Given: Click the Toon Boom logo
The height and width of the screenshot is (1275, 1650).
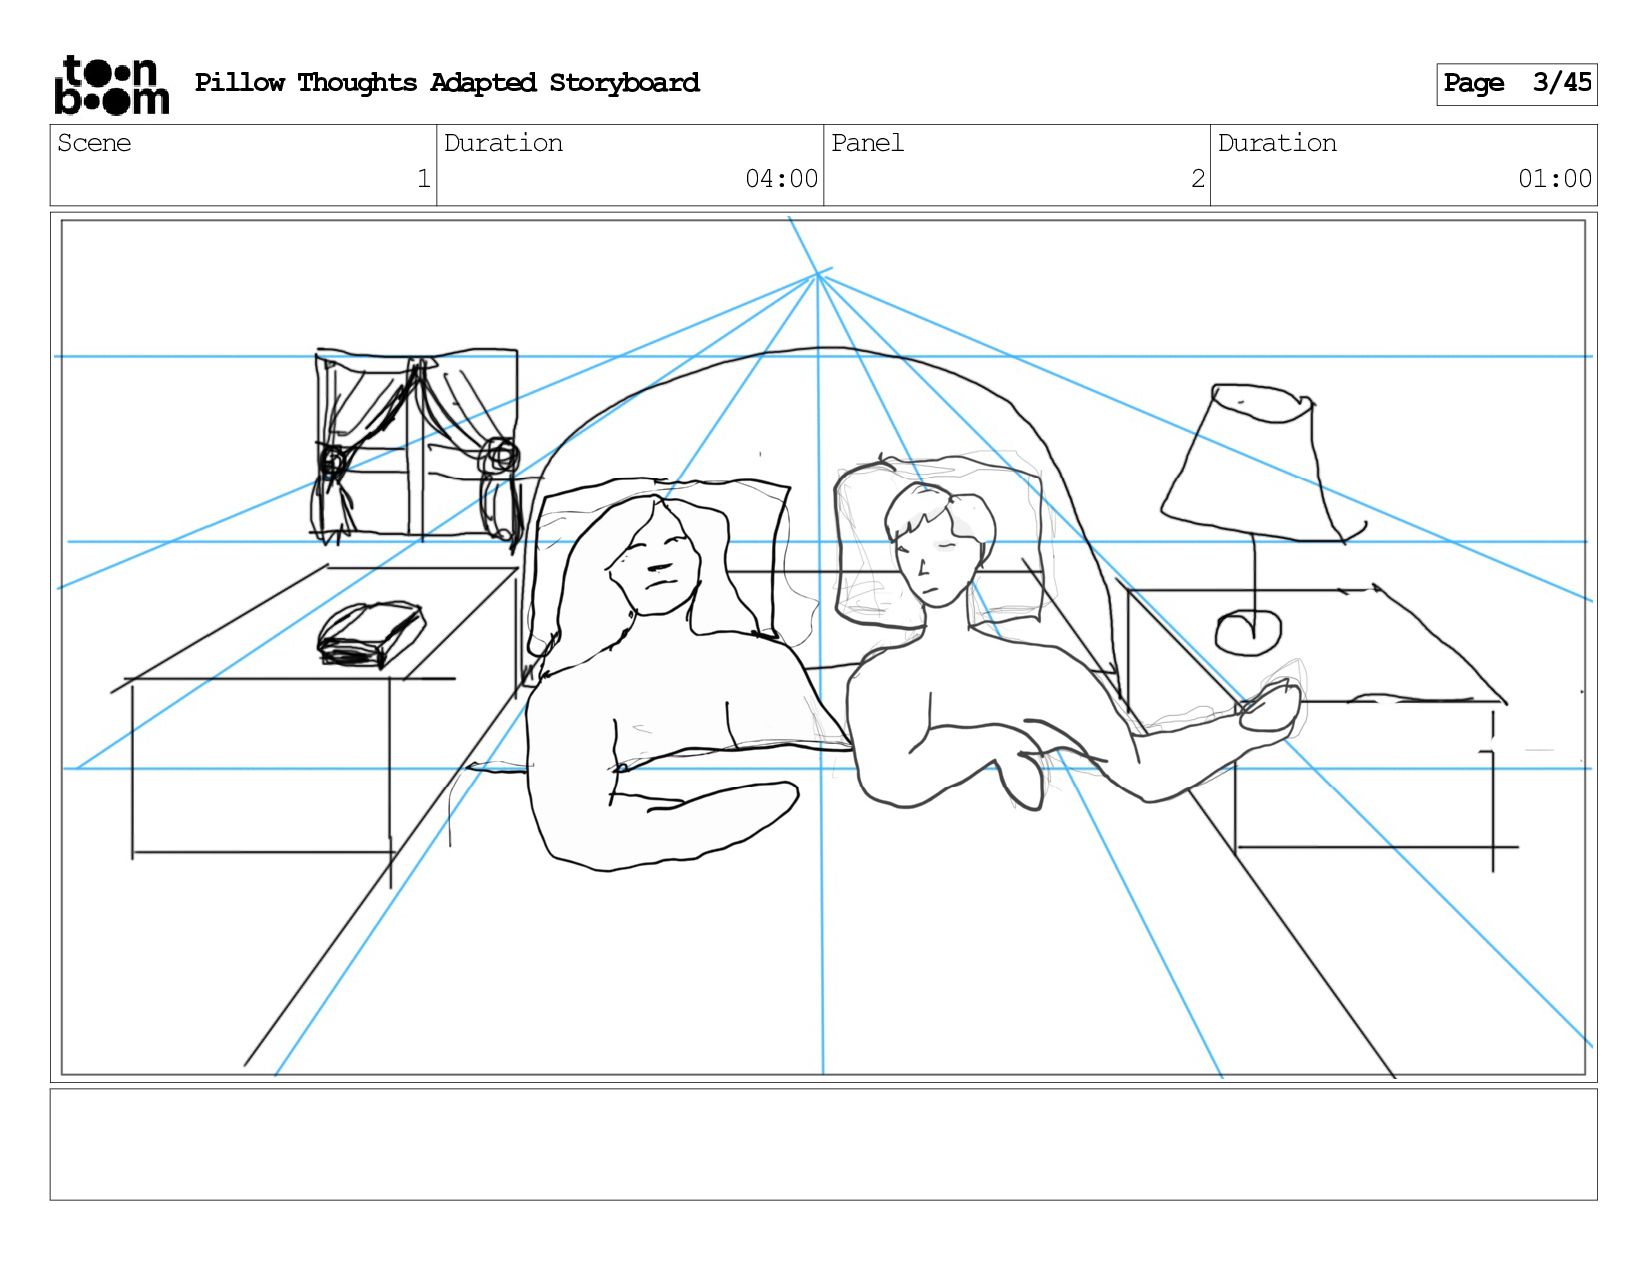Looking at the screenshot, I should [111, 85].
